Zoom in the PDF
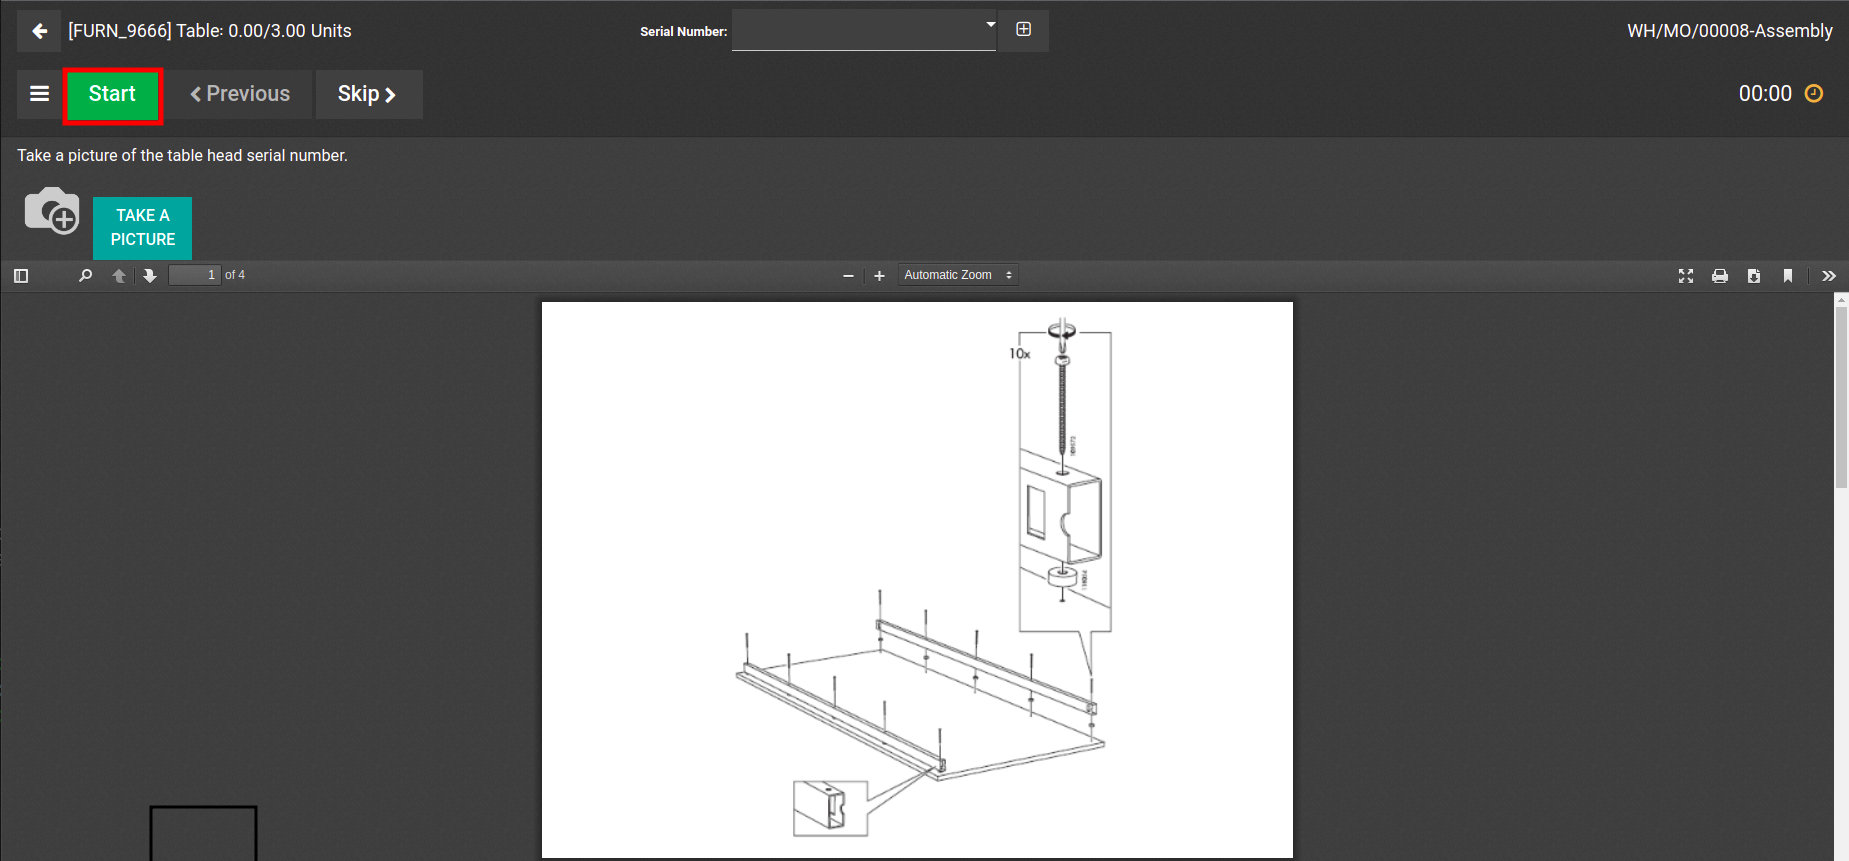The image size is (1849, 861). [879, 276]
